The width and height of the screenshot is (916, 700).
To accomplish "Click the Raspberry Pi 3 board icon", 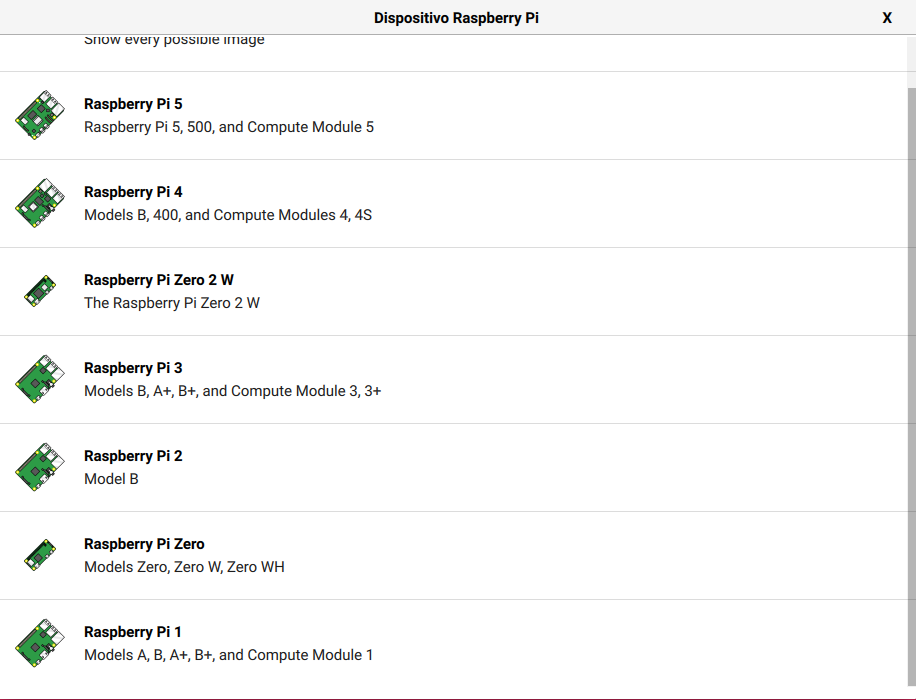I will point(40,379).
